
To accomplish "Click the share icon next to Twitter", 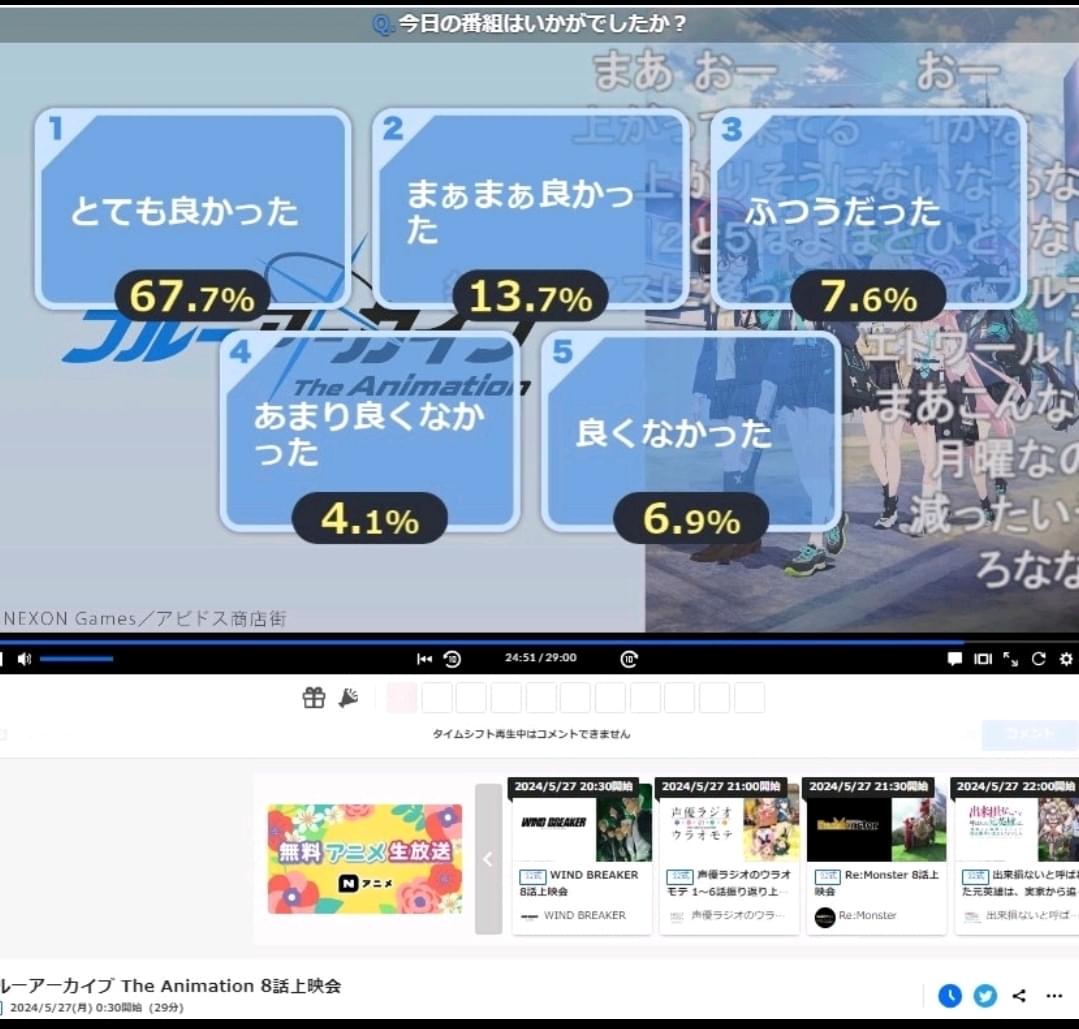I will click(1020, 995).
